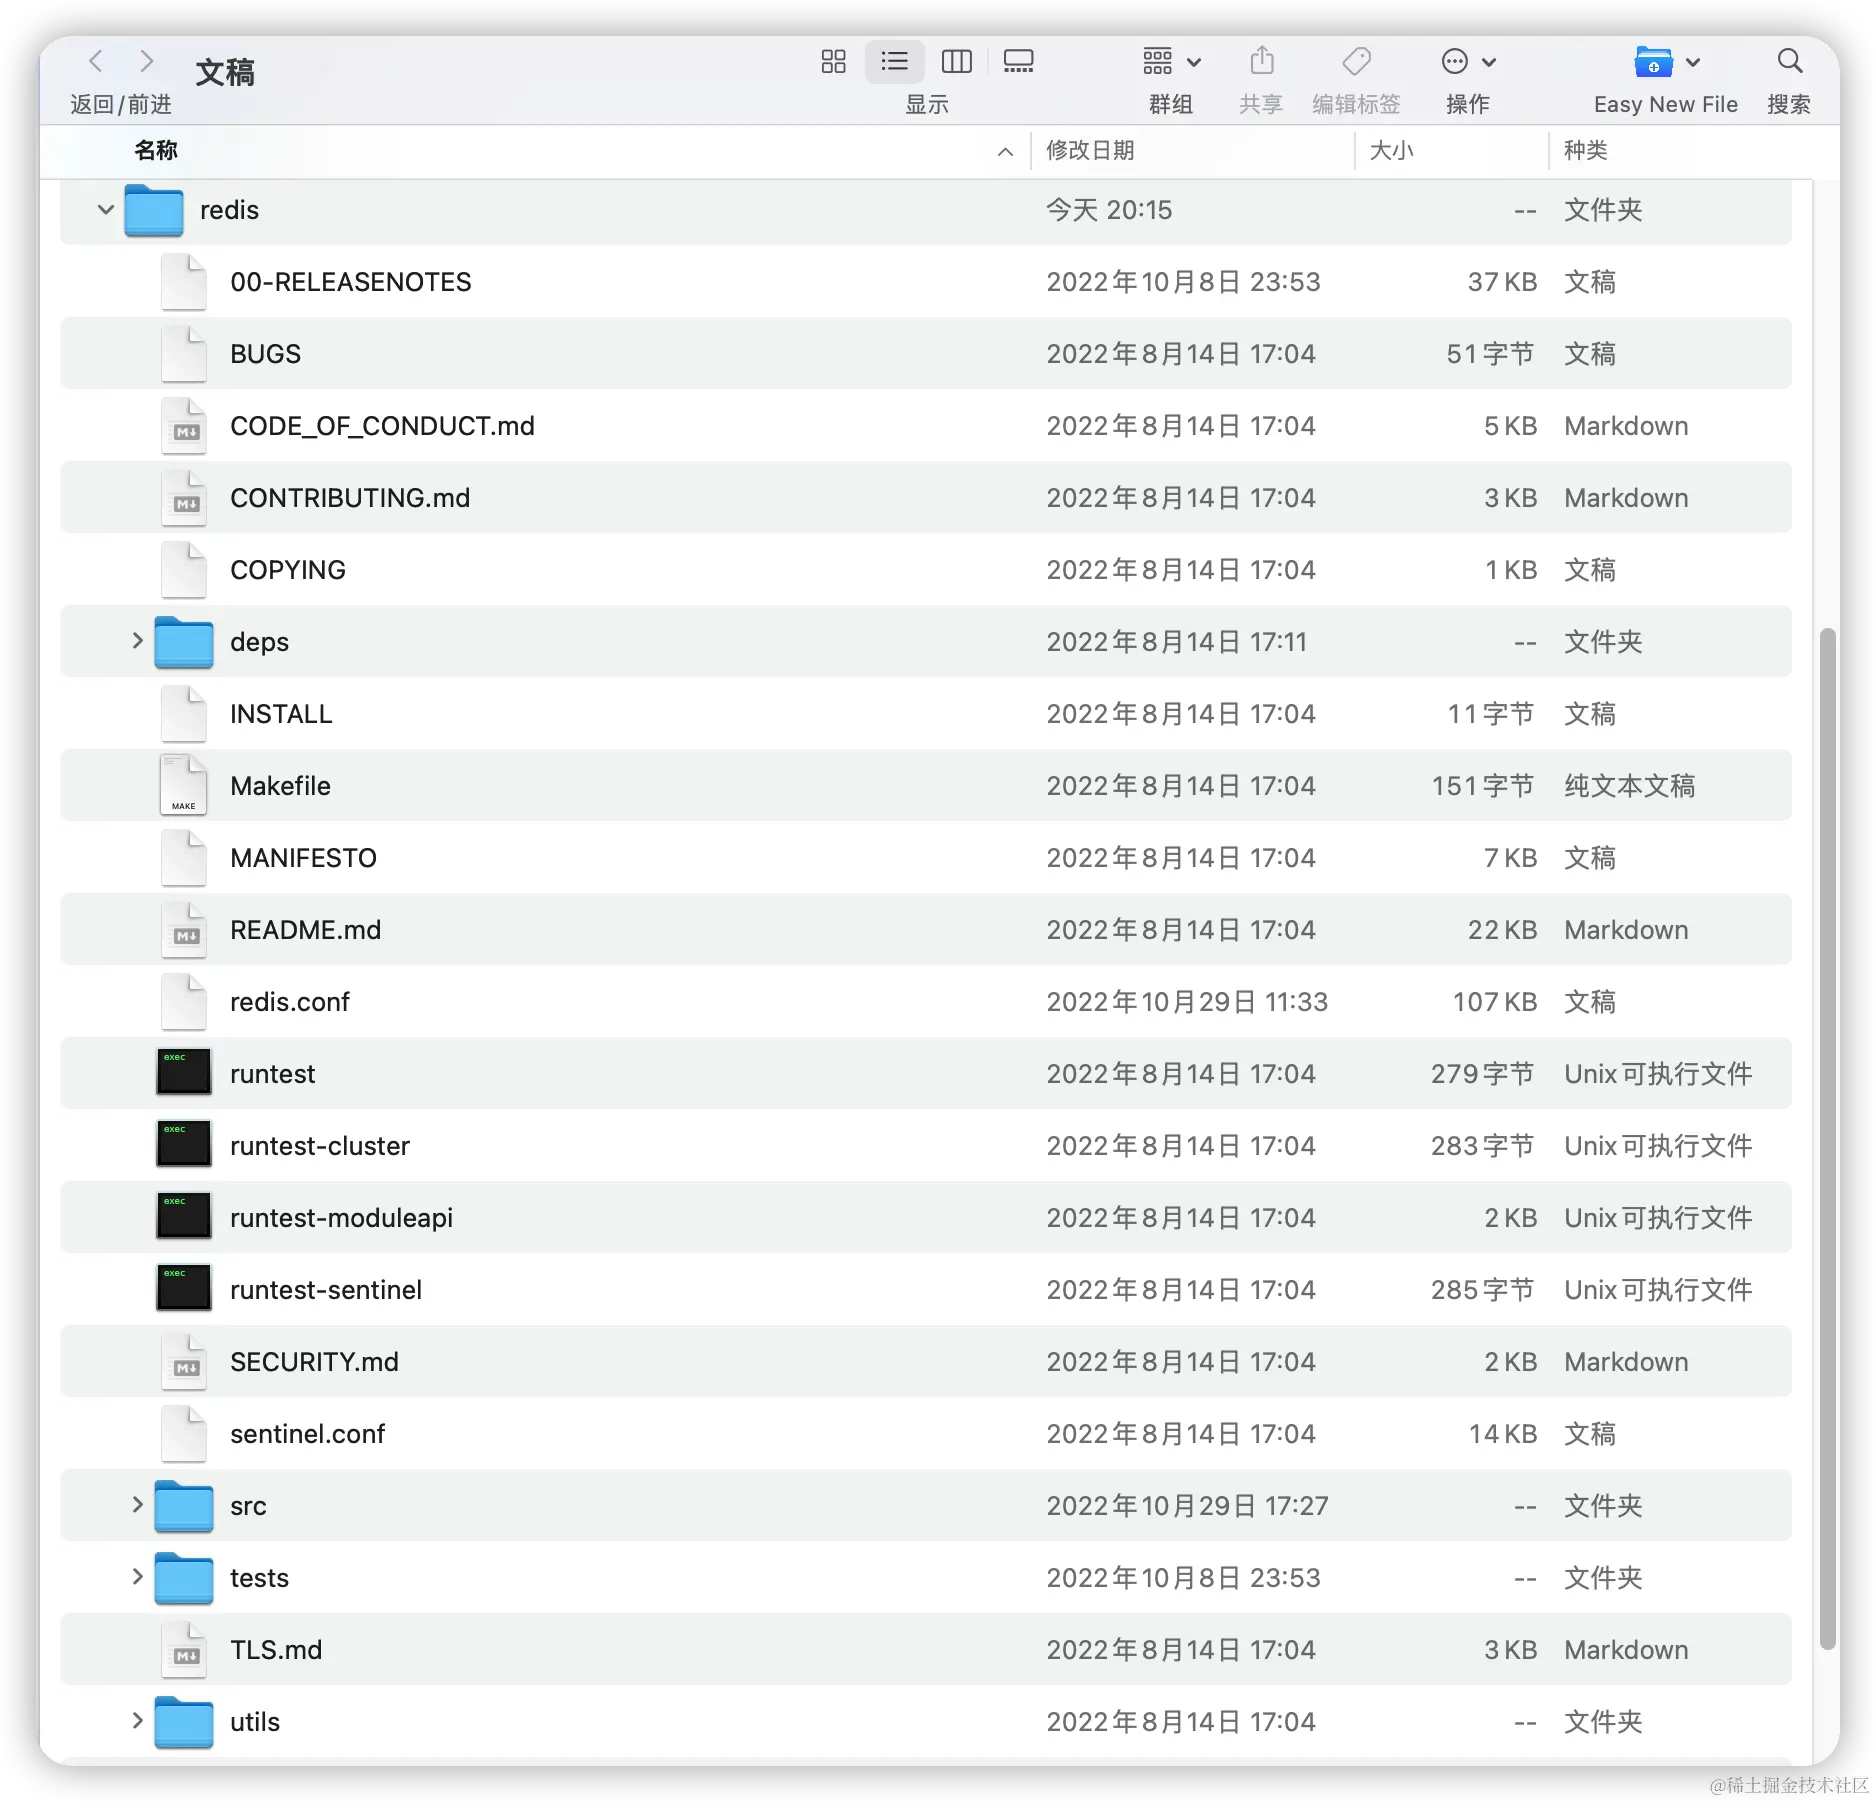Click the 37 KB size value
The height and width of the screenshot is (1802, 1876).
point(1502,282)
